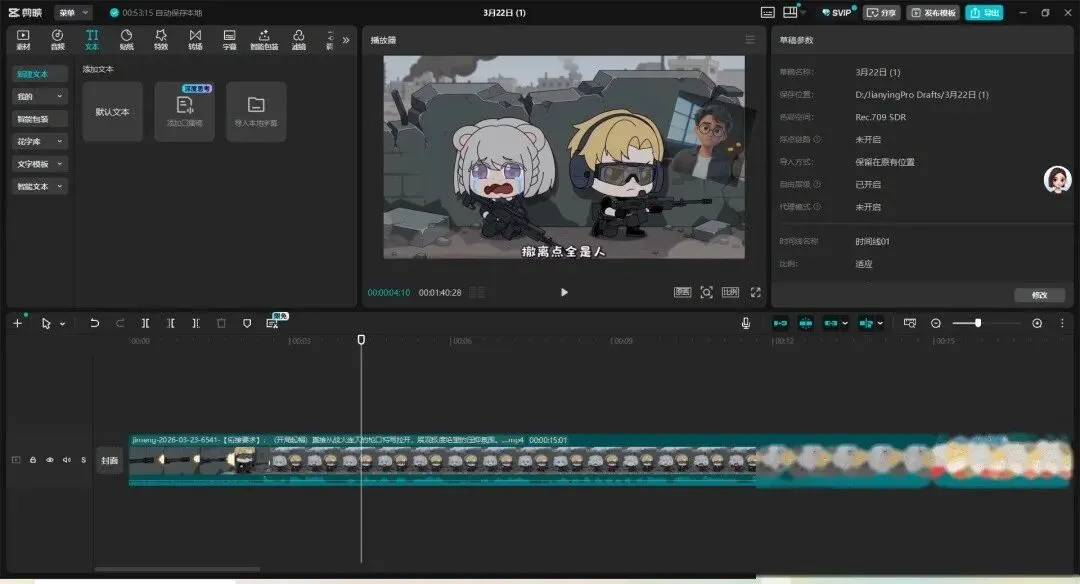This screenshot has width=1080, height=584.
Task: Toggle main track magnet
Action: click(780, 323)
